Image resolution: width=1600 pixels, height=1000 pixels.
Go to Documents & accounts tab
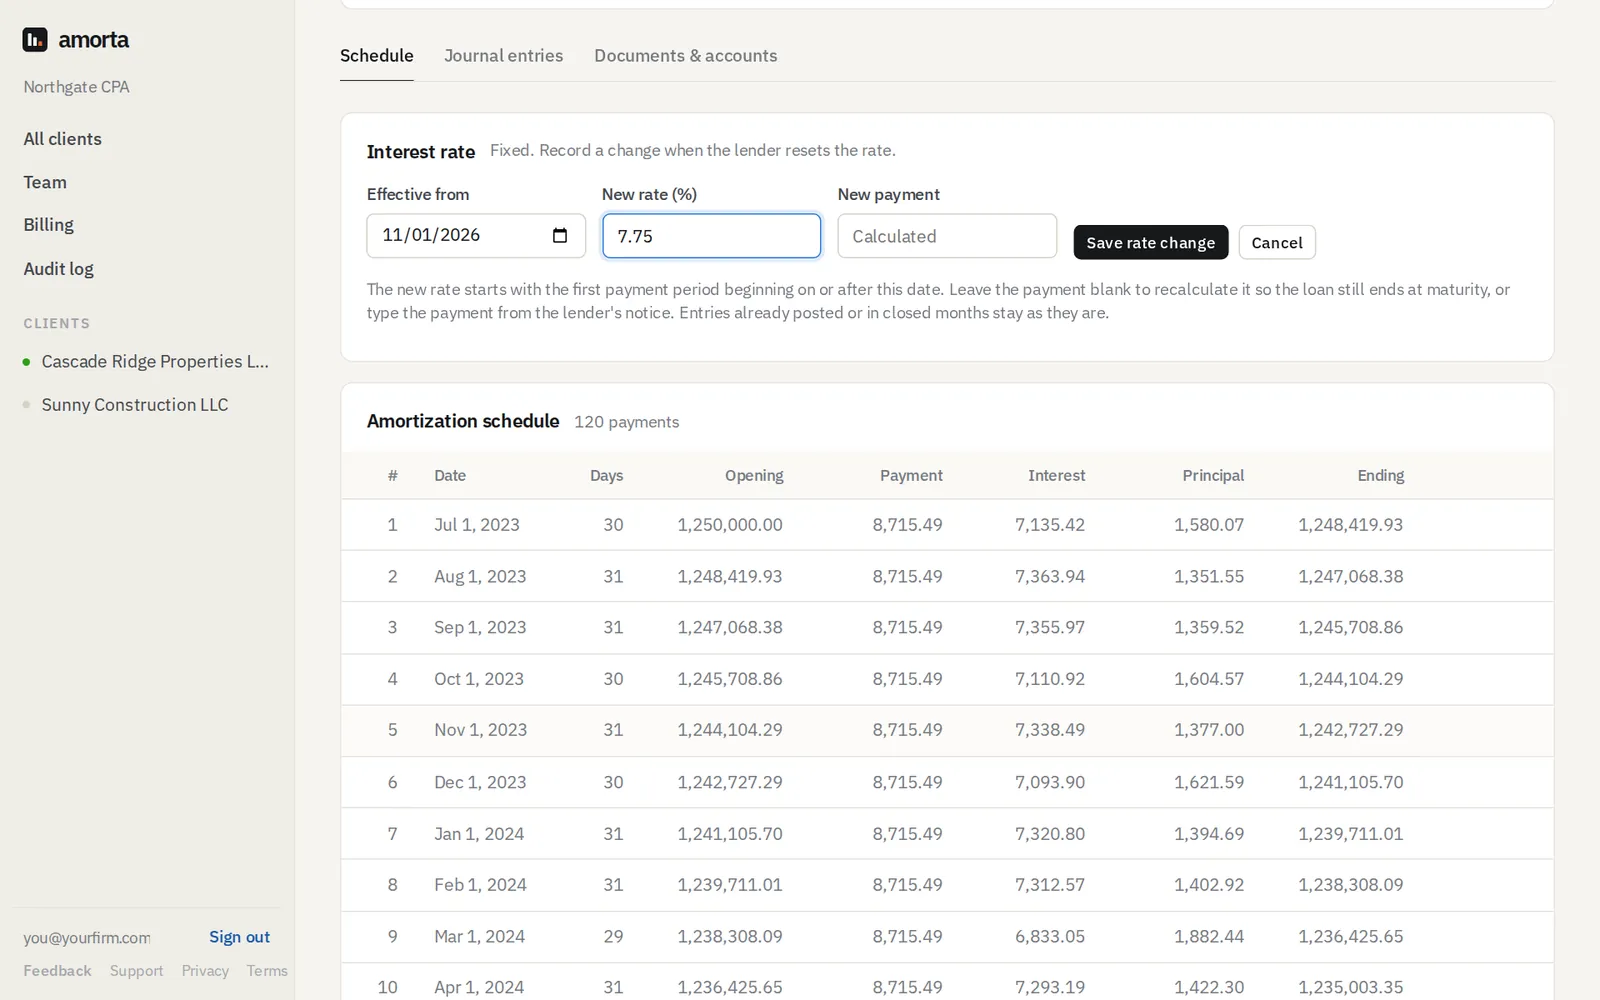(x=686, y=56)
